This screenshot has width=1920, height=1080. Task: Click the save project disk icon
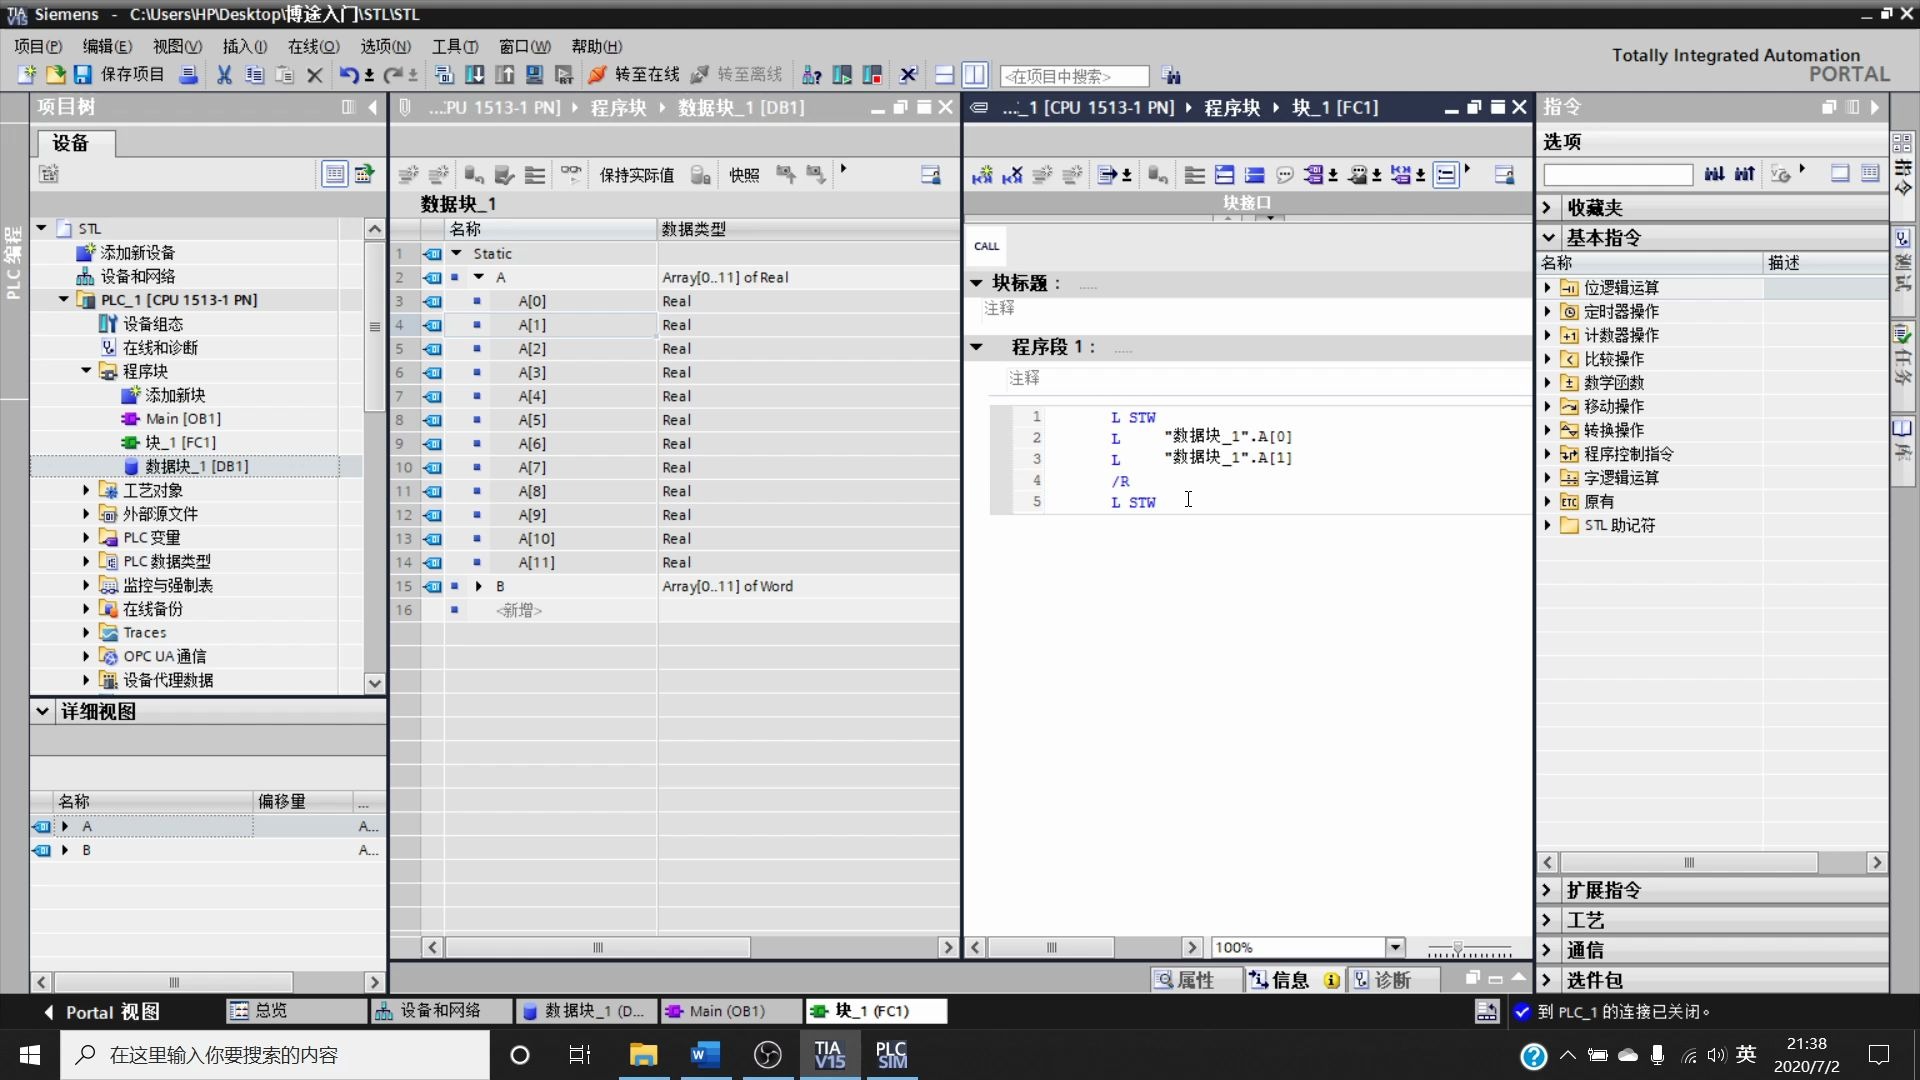click(x=83, y=75)
